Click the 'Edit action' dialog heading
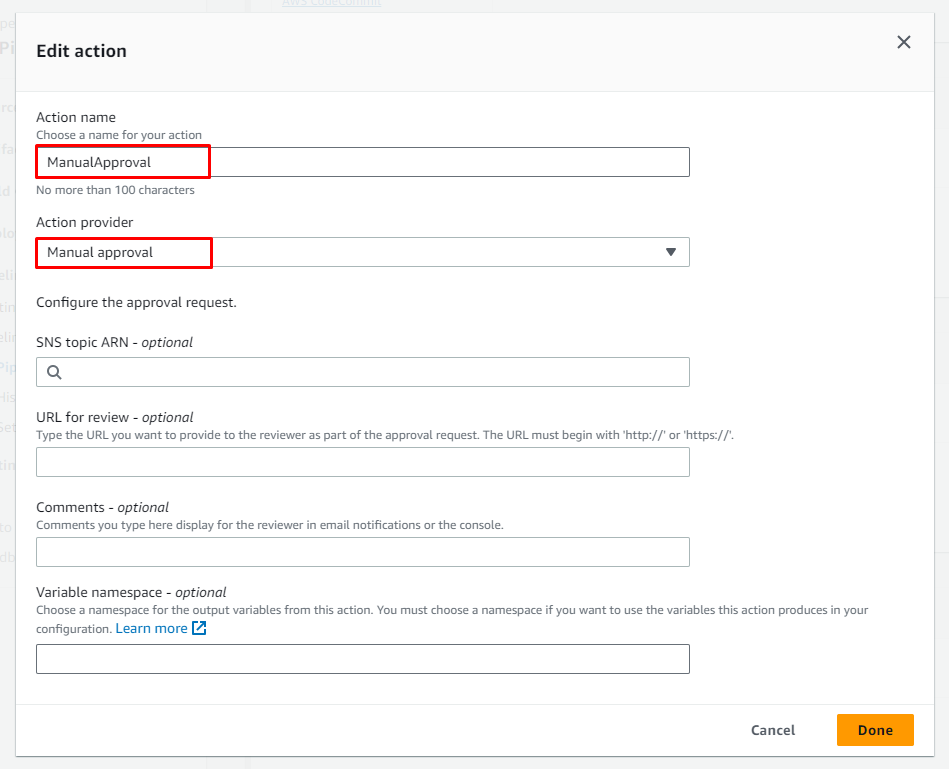This screenshot has height=769, width=949. 81,51
